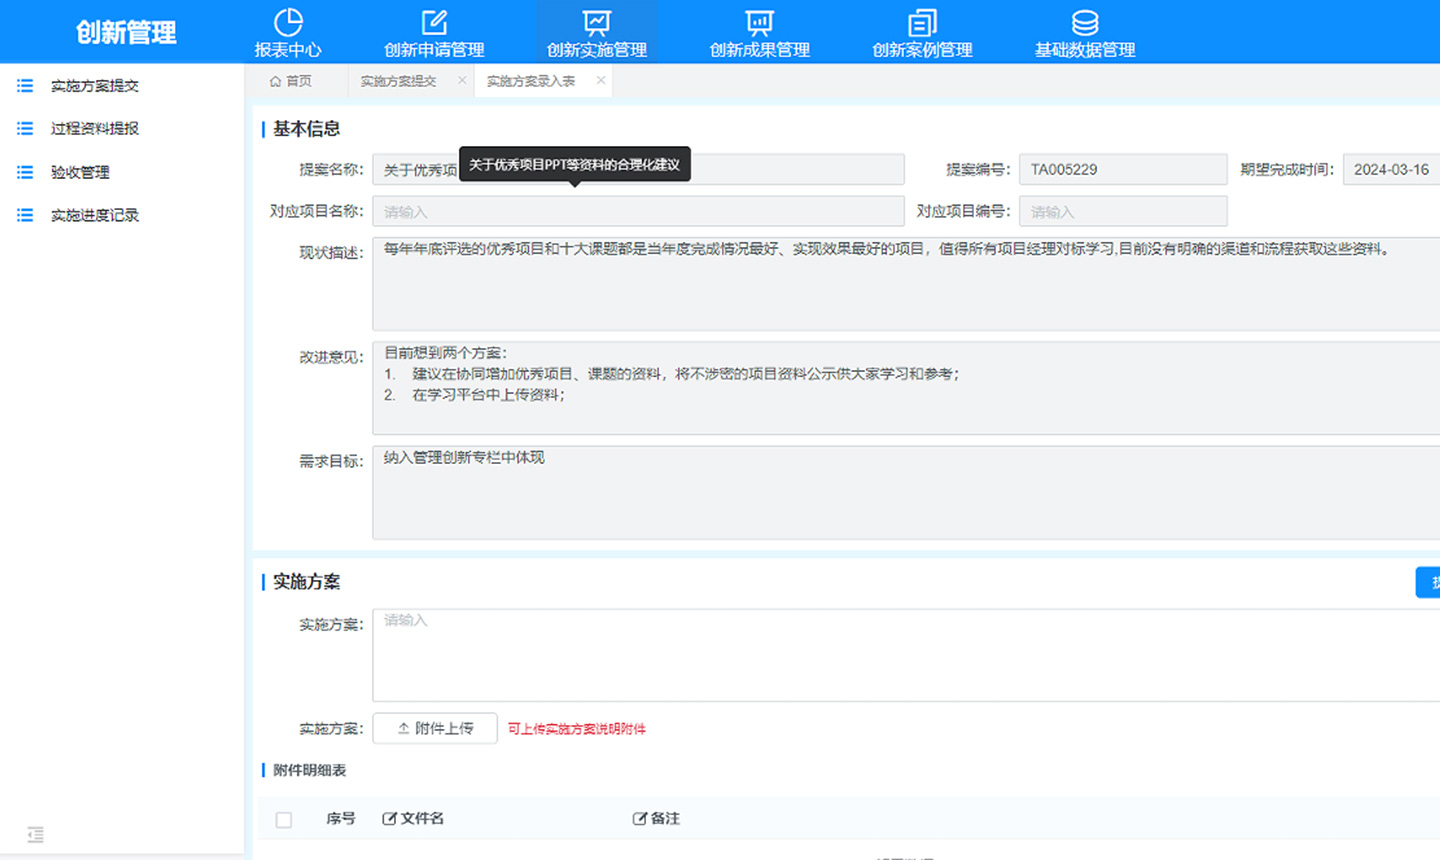Open the 创新申请管理 module icon

pyautogui.click(x=433, y=20)
